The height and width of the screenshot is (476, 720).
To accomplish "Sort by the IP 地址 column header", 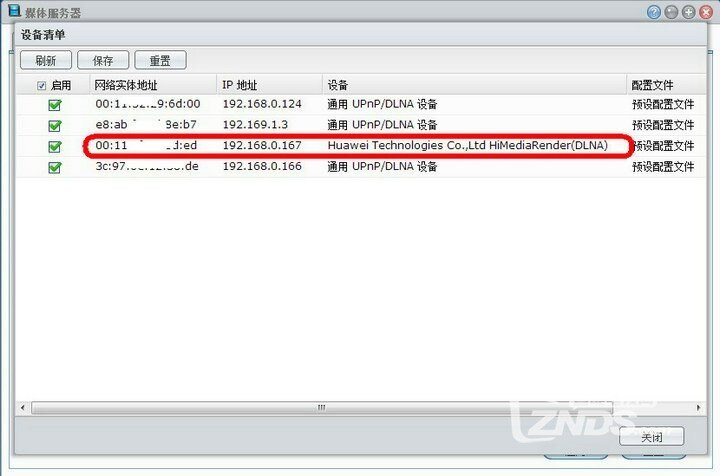I will [x=269, y=85].
